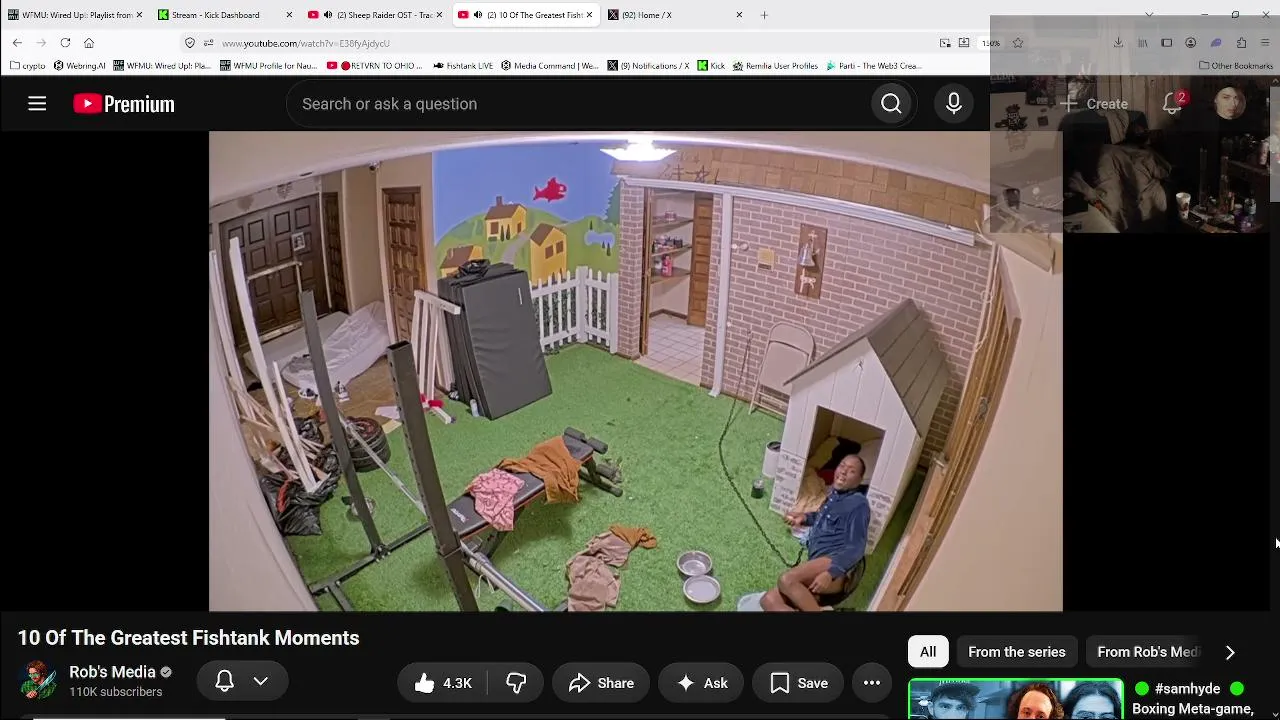
Task: Open Rob's Media channel name link
Action: click(112, 672)
